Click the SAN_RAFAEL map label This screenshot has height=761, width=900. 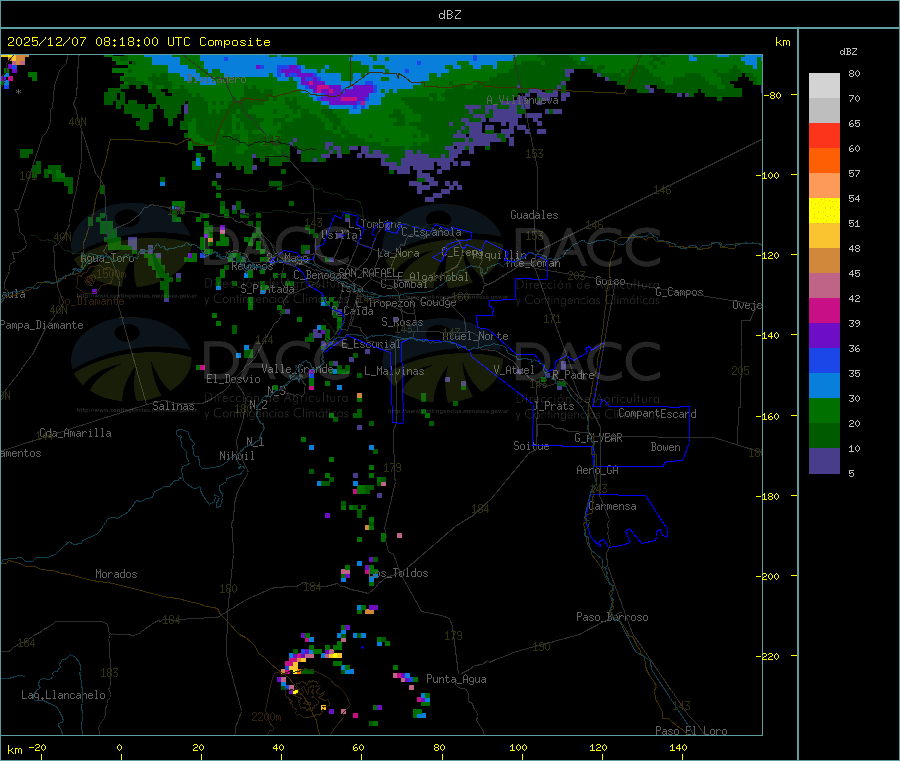(367, 272)
